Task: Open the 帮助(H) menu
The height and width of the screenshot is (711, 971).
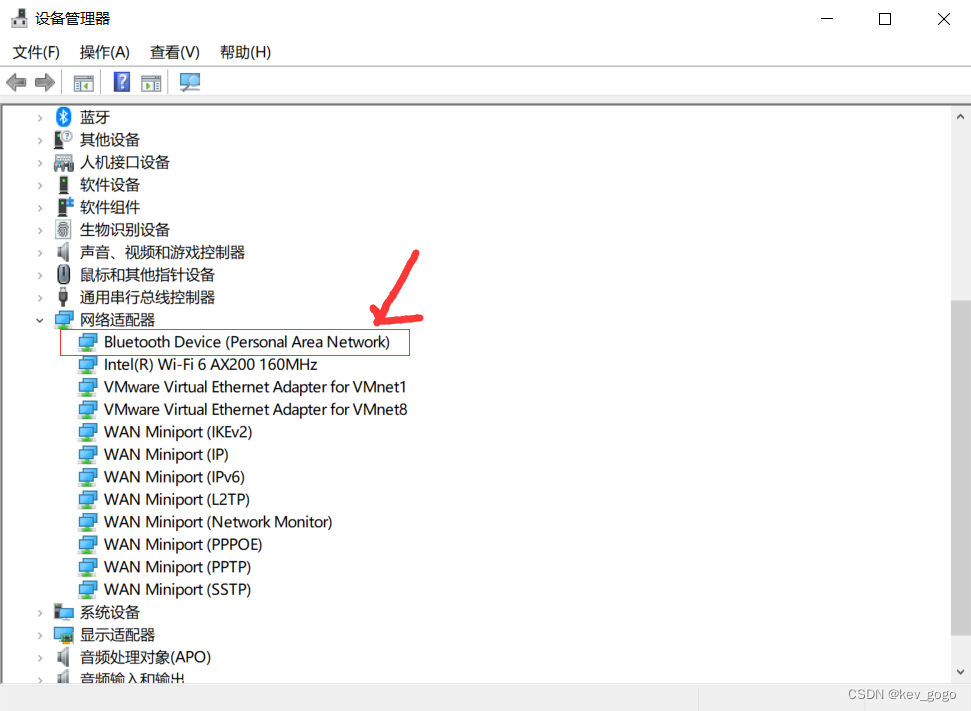Action: coord(245,52)
